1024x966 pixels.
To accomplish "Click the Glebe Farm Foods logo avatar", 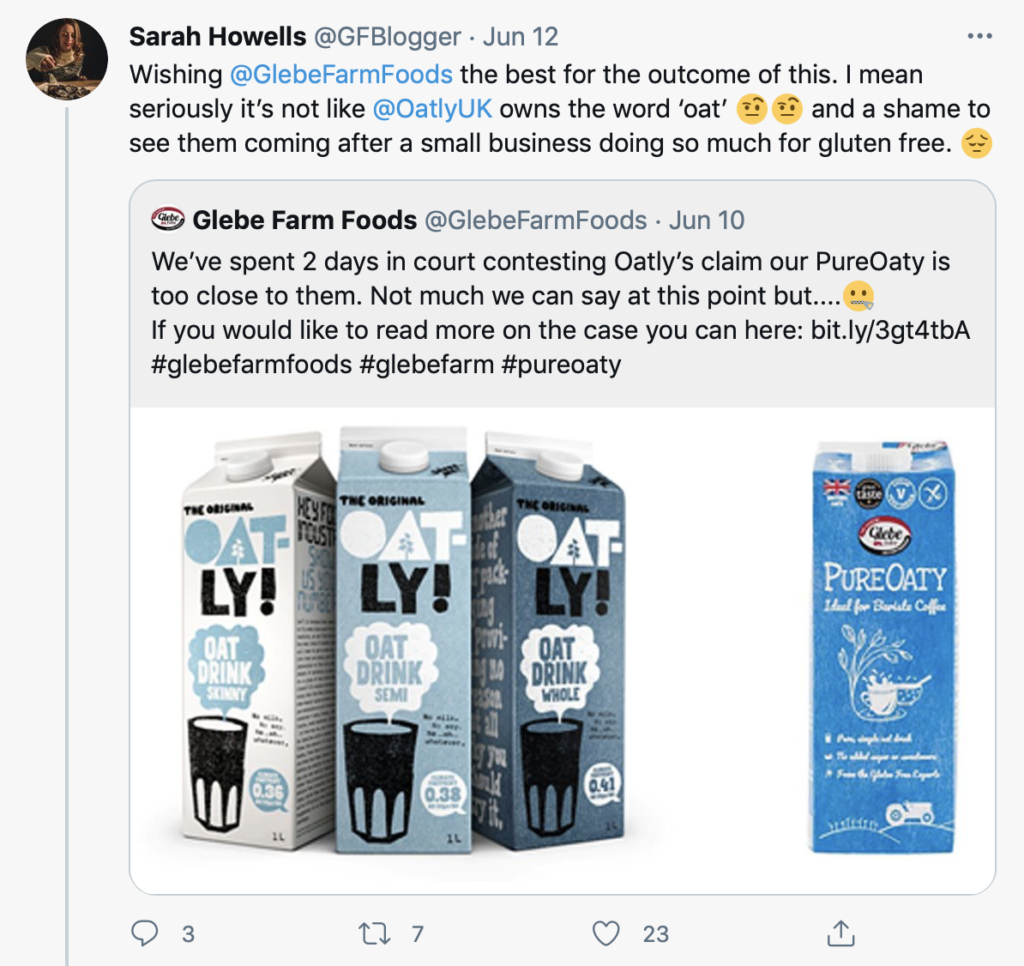I will [168, 219].
